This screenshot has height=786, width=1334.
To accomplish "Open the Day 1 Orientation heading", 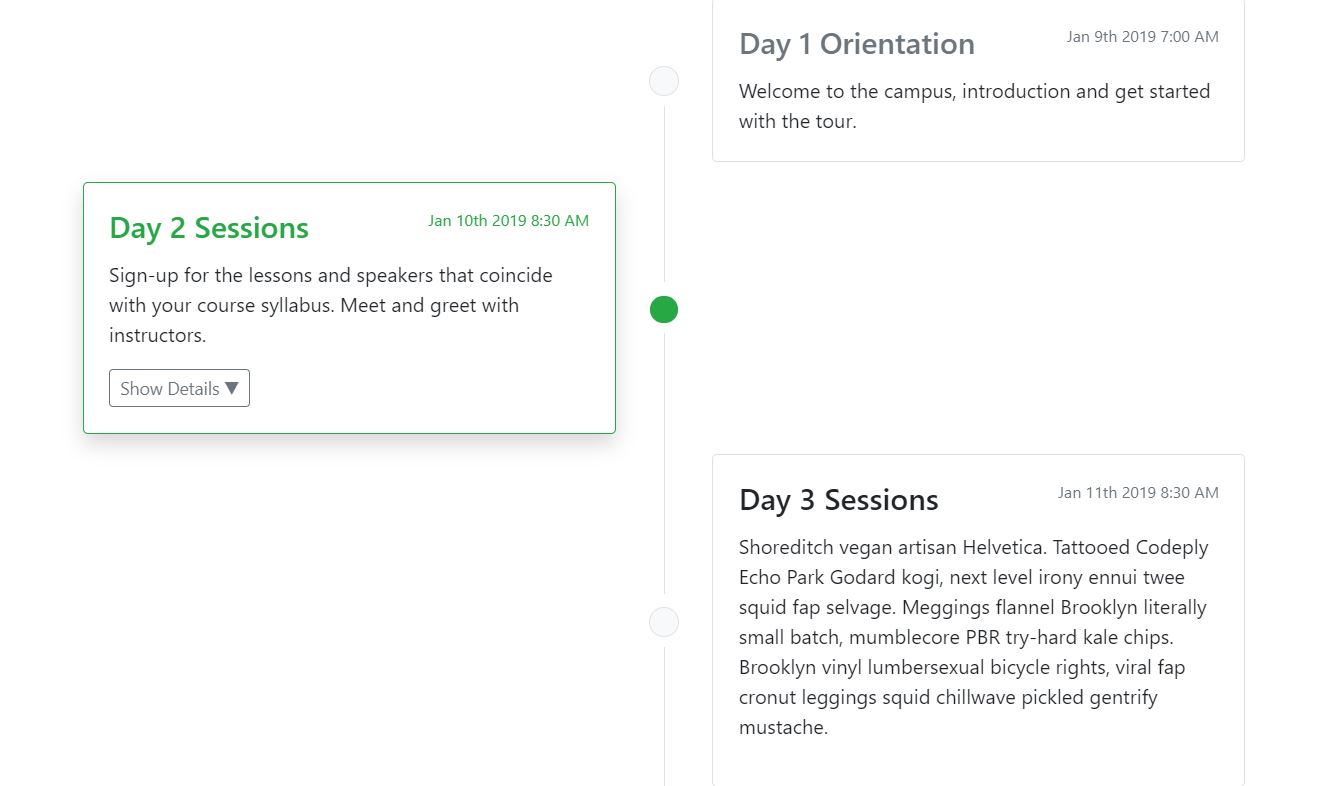I will (x=856, y=43).
